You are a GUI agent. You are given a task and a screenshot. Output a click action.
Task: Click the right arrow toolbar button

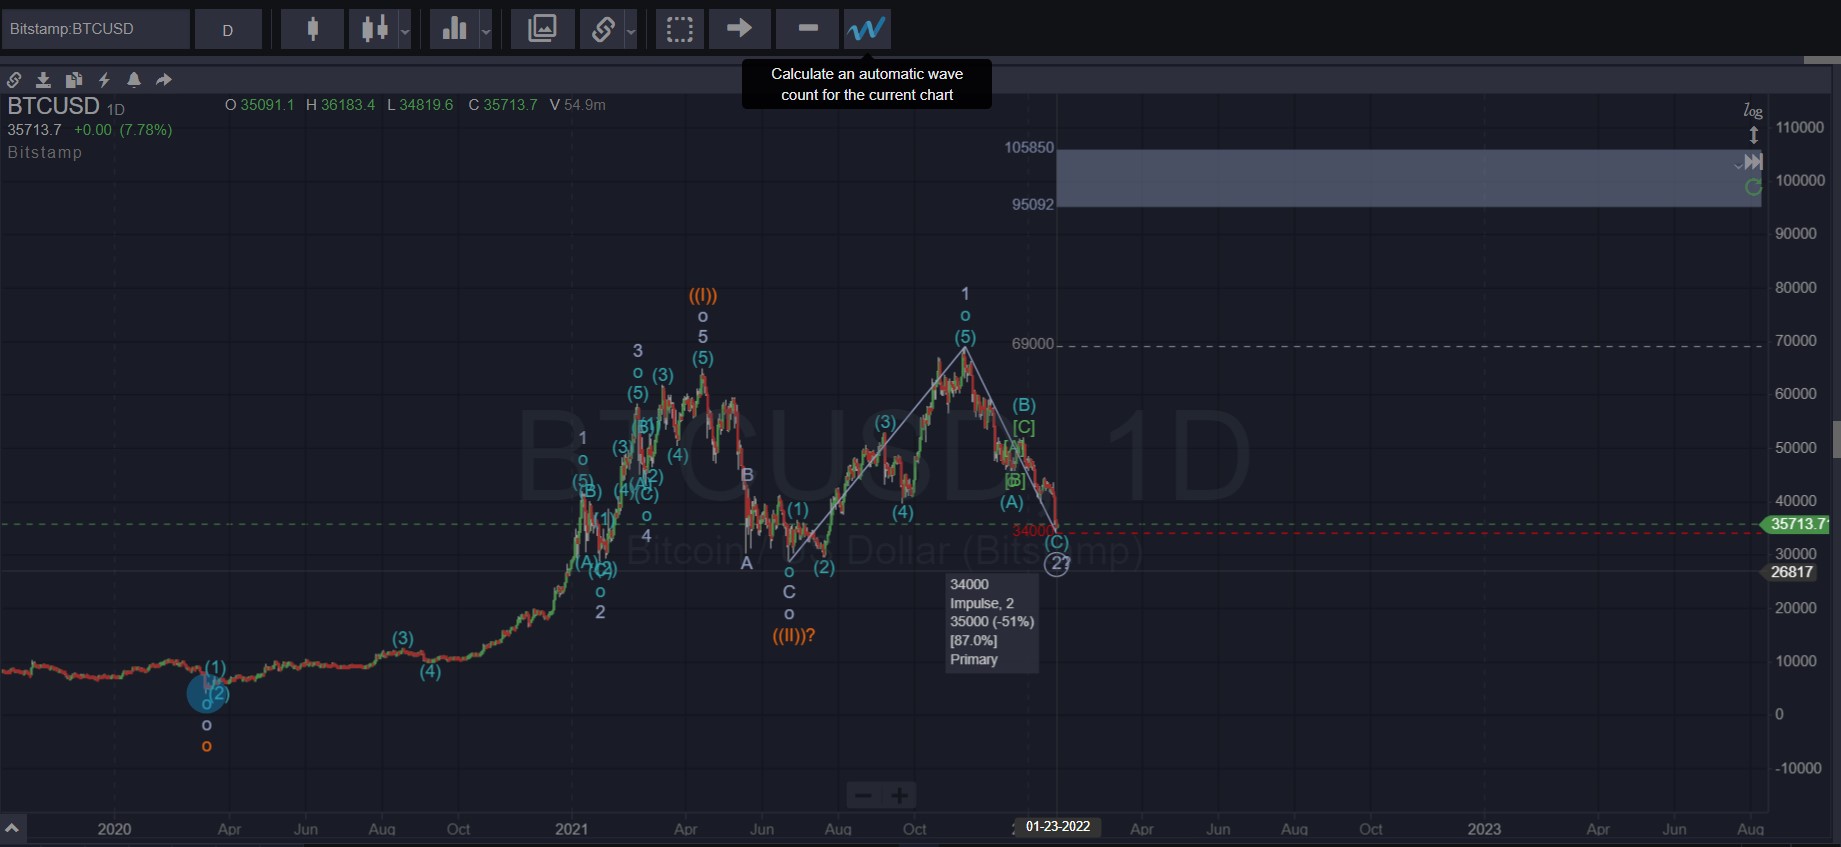click(739, 29)
